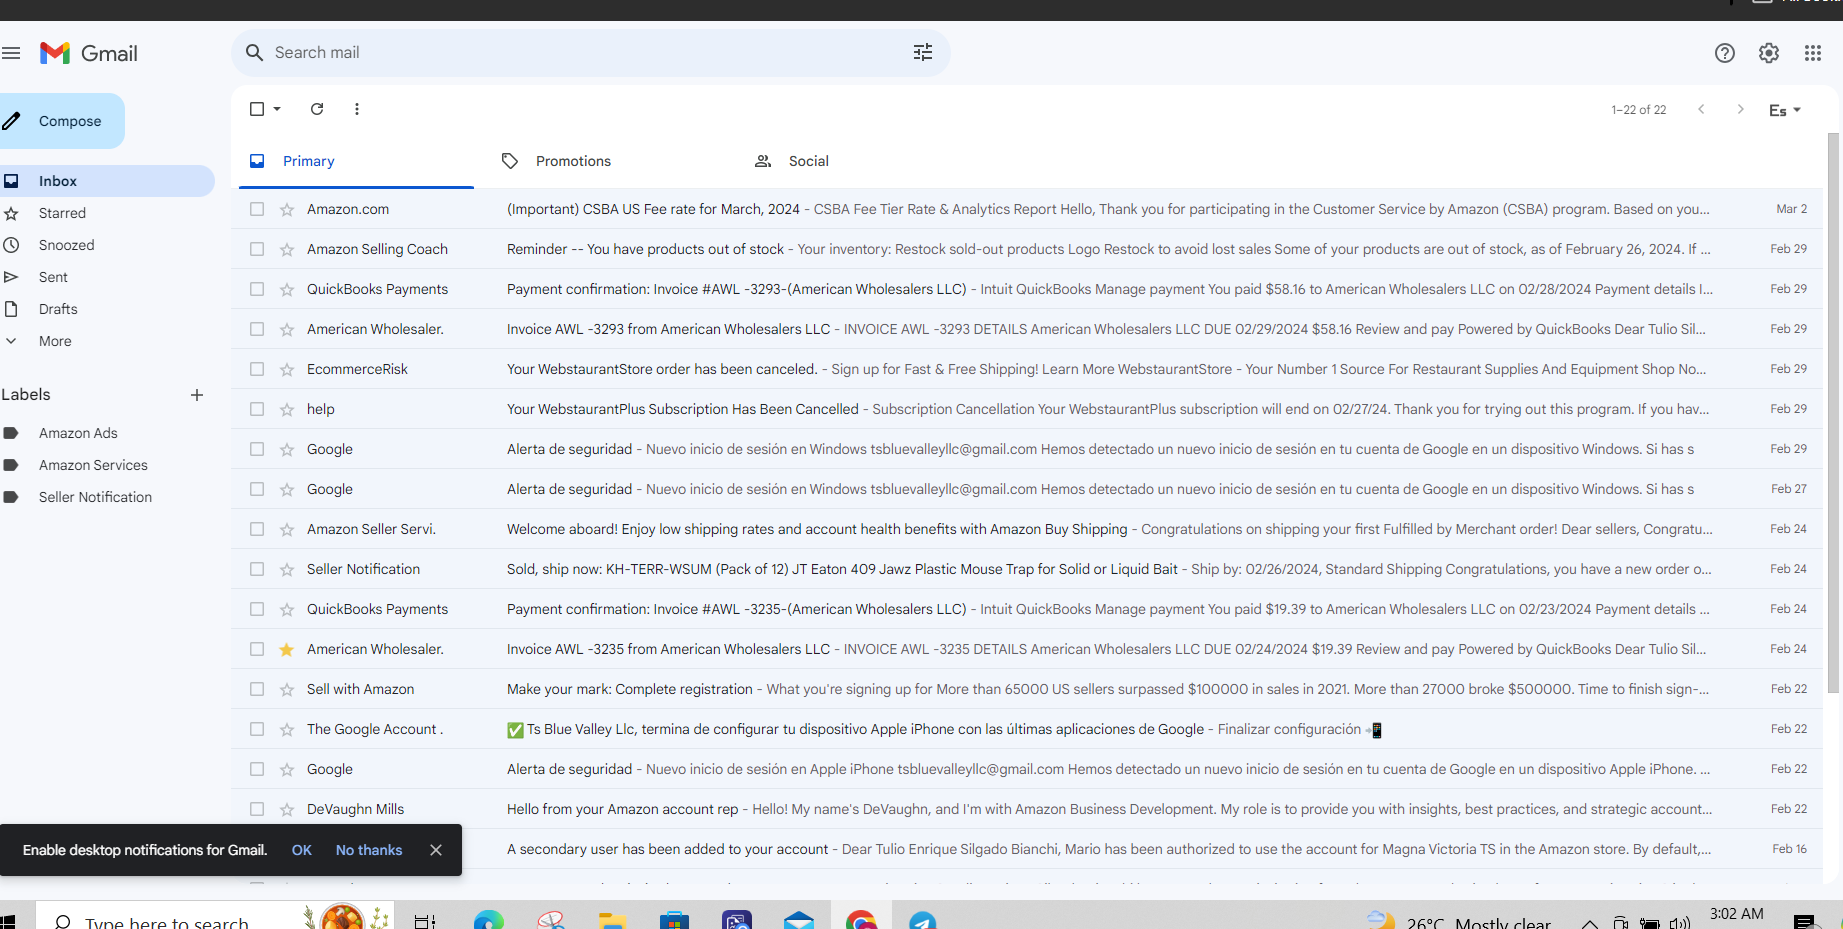Select the DeVaughn Mills email checkbox
The image size is (1843, 929).
point(257,809)
